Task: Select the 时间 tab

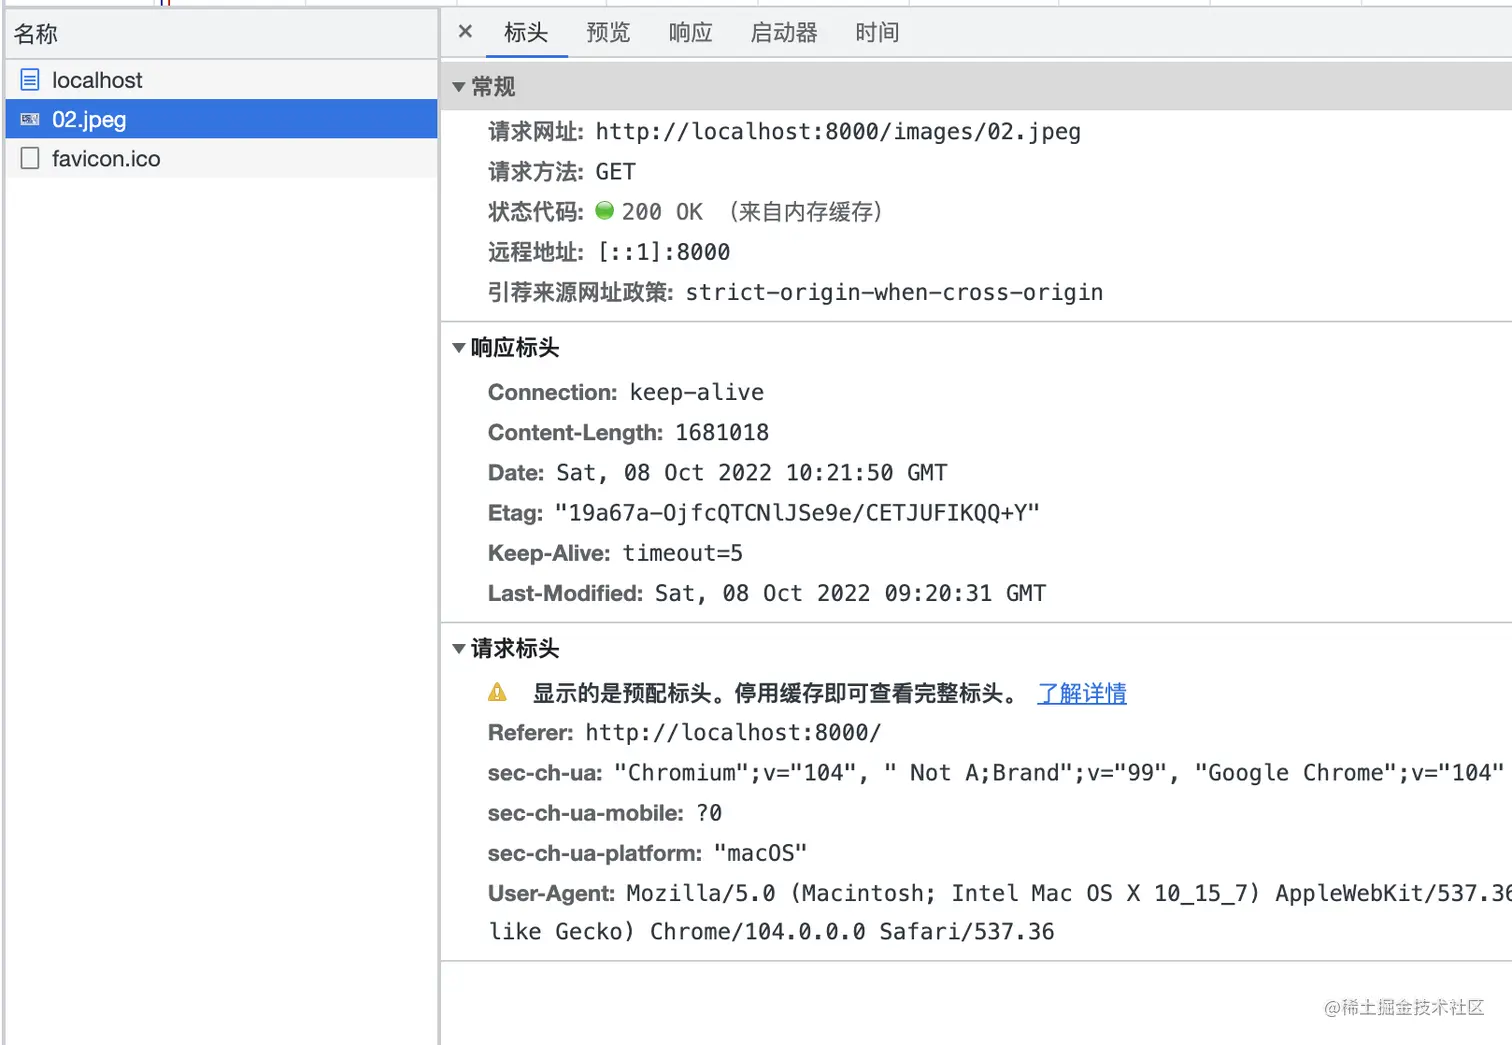Action: tap(876, 32)
